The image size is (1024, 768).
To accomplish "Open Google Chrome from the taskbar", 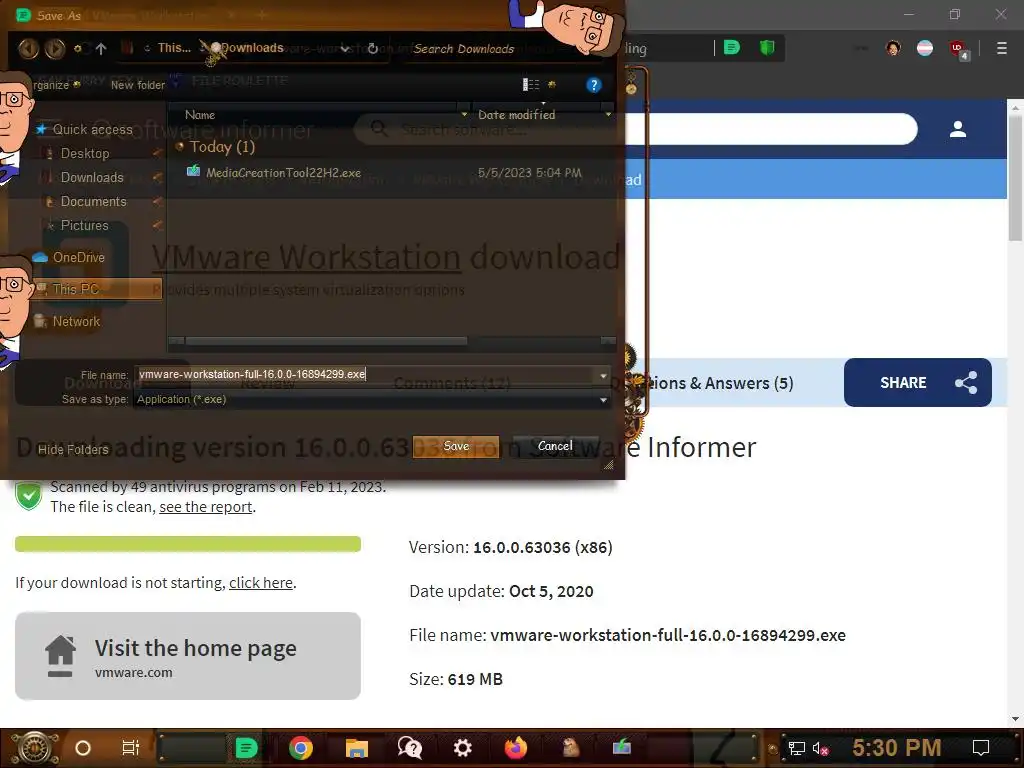I will pos(300,748).
